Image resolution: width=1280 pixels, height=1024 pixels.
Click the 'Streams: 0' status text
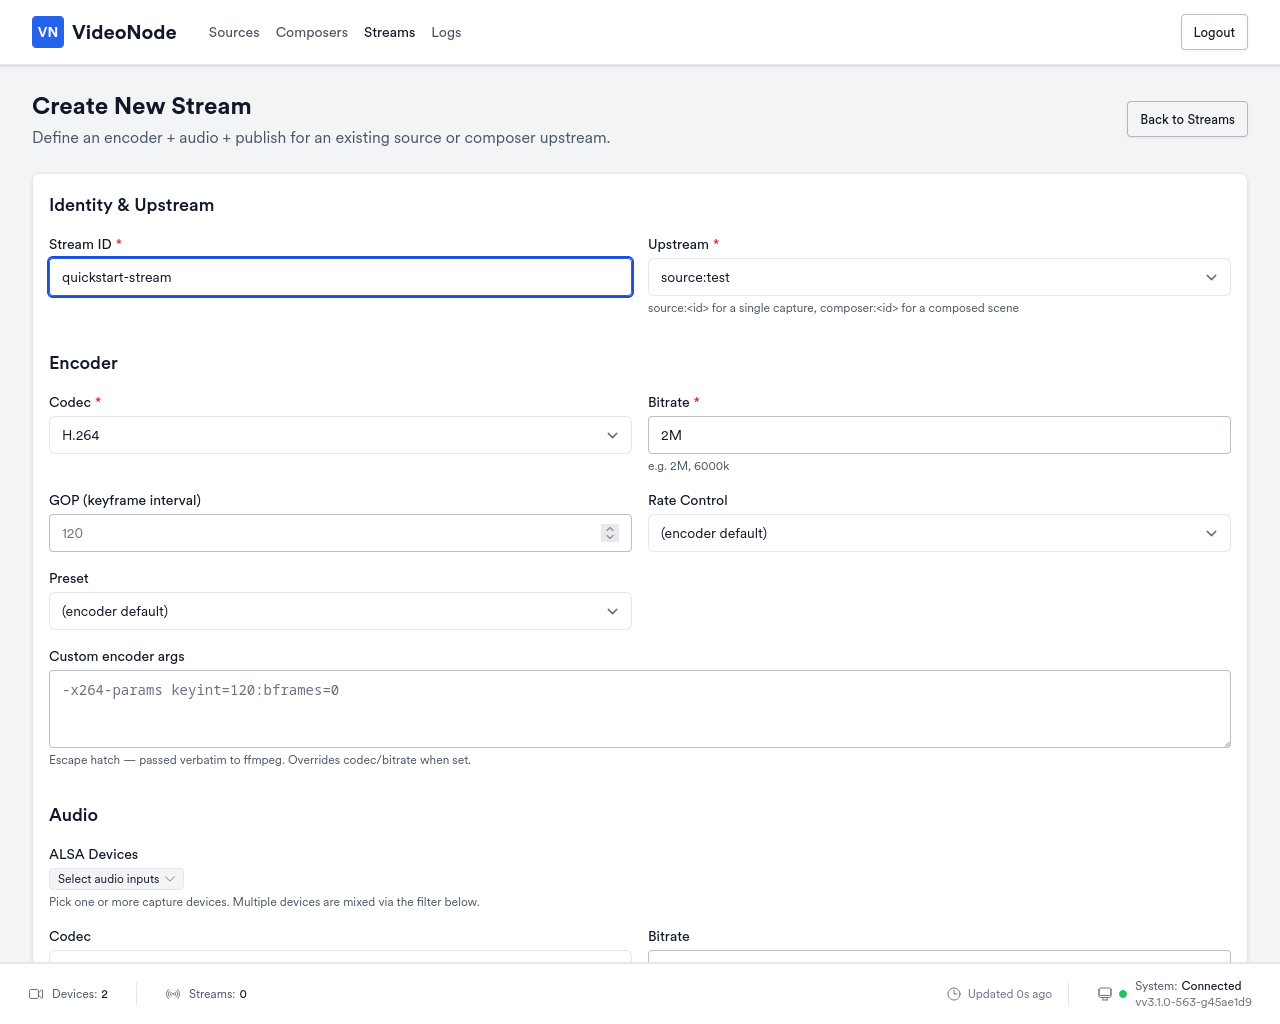point(218,994)
